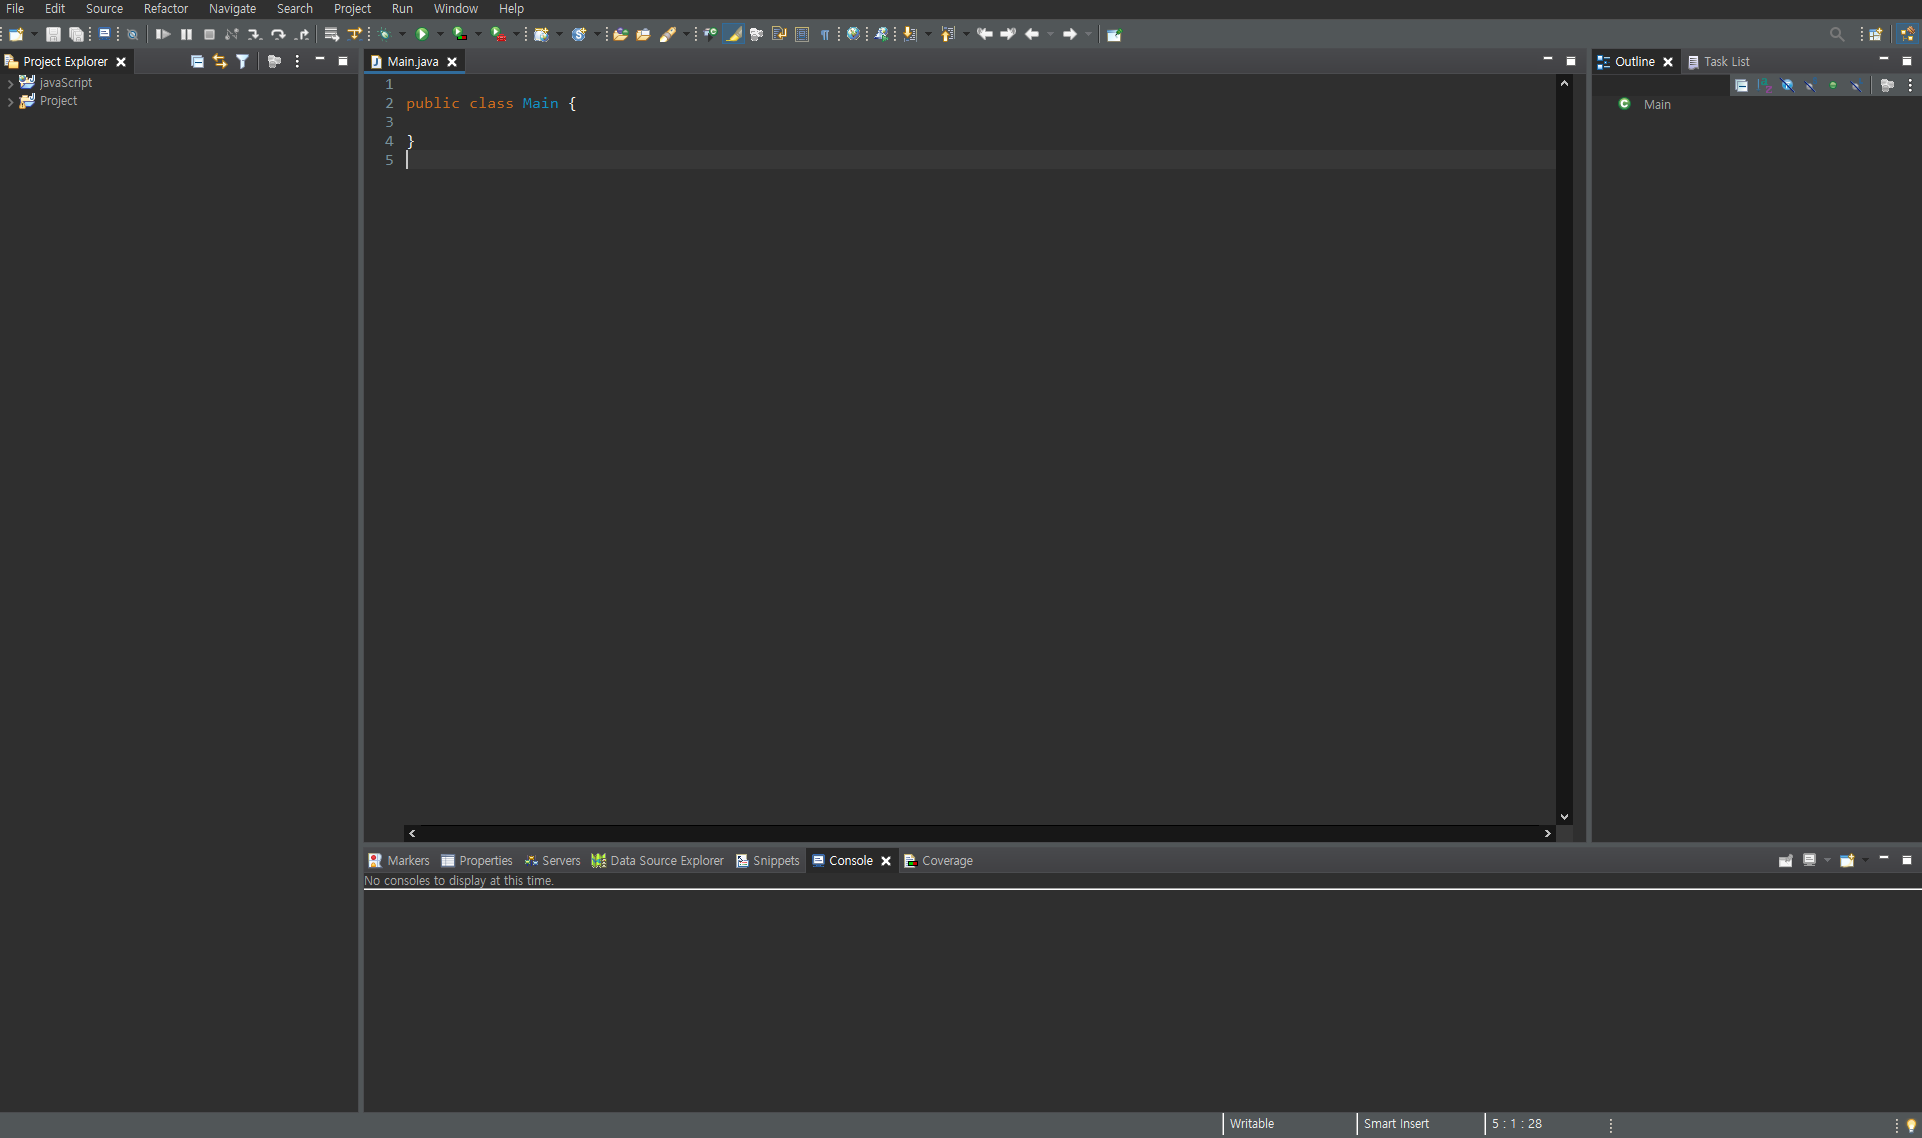
Task: Click the Back navigation arrow
Action: [x=1032, y=34]
